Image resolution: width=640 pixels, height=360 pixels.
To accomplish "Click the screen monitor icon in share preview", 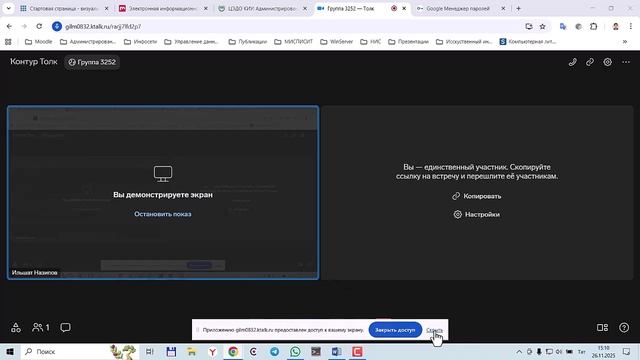I will pyautogui.click(x=163, y=174).
